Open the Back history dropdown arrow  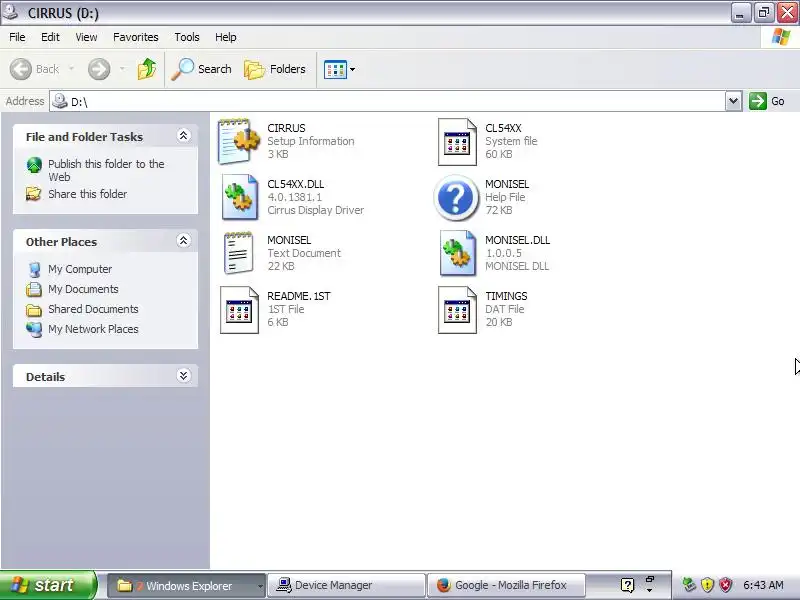click(x=71, y=69)
